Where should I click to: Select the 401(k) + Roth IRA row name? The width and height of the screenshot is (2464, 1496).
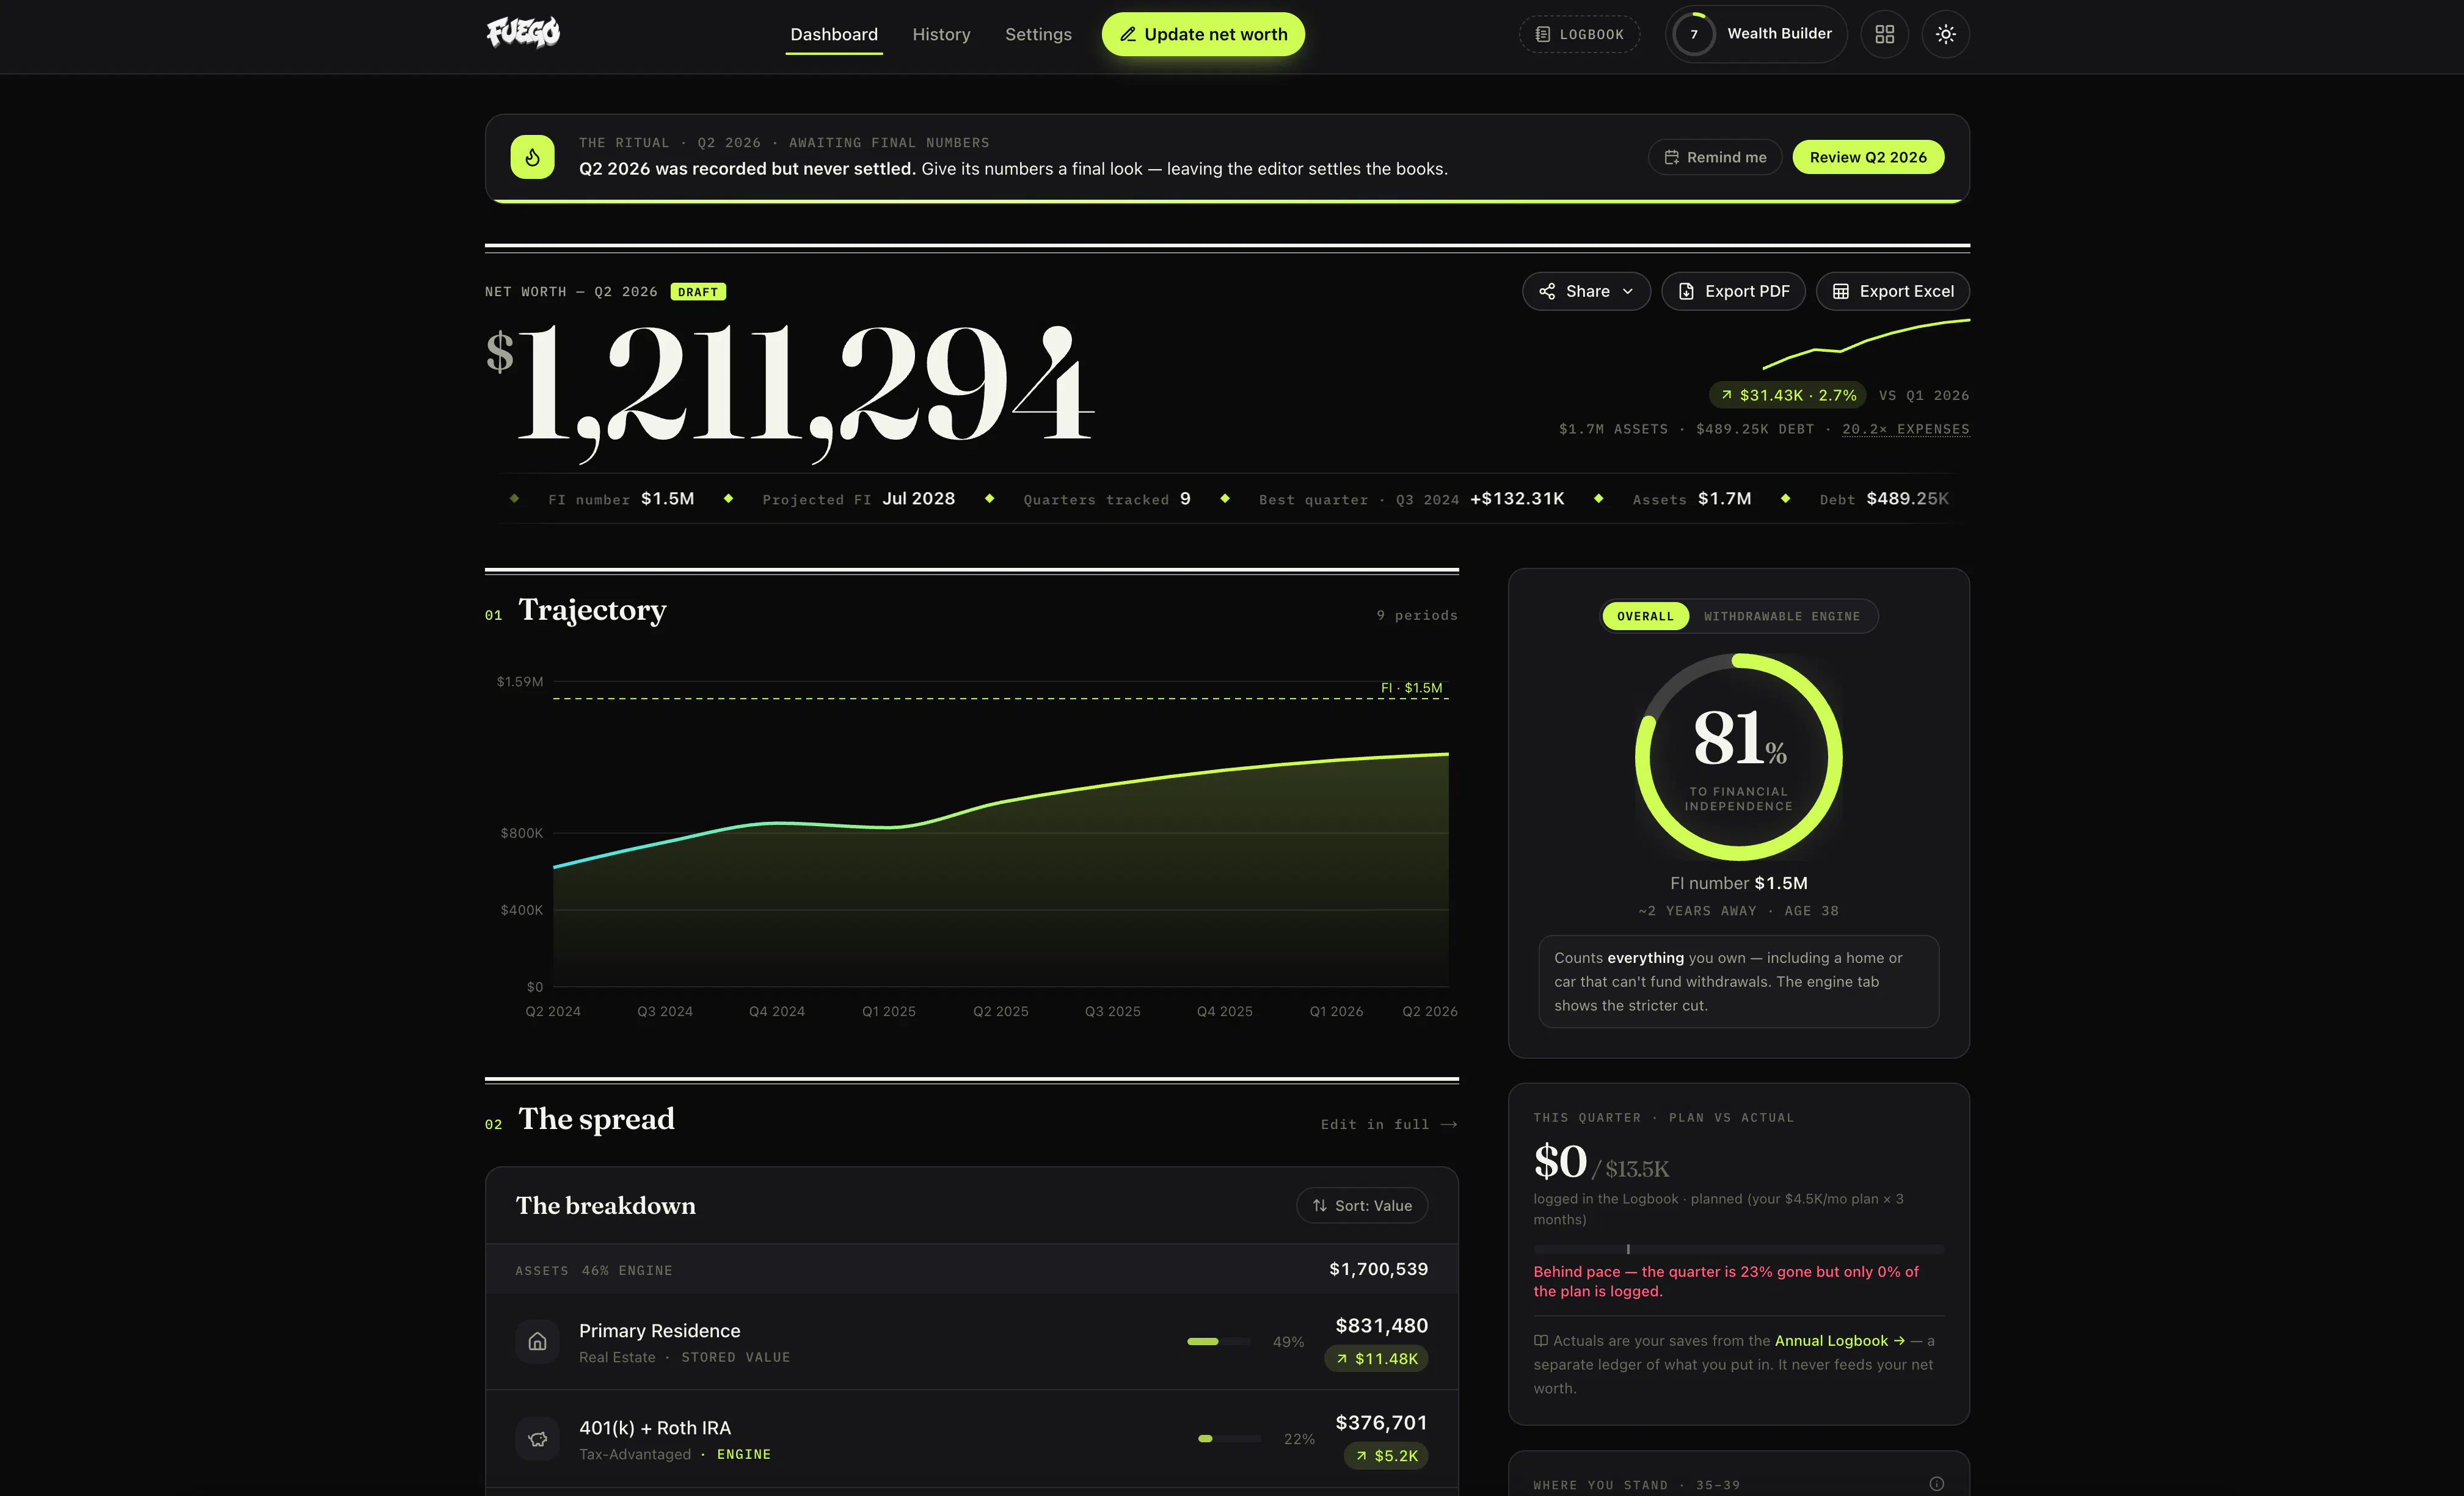pos(655,1428)
